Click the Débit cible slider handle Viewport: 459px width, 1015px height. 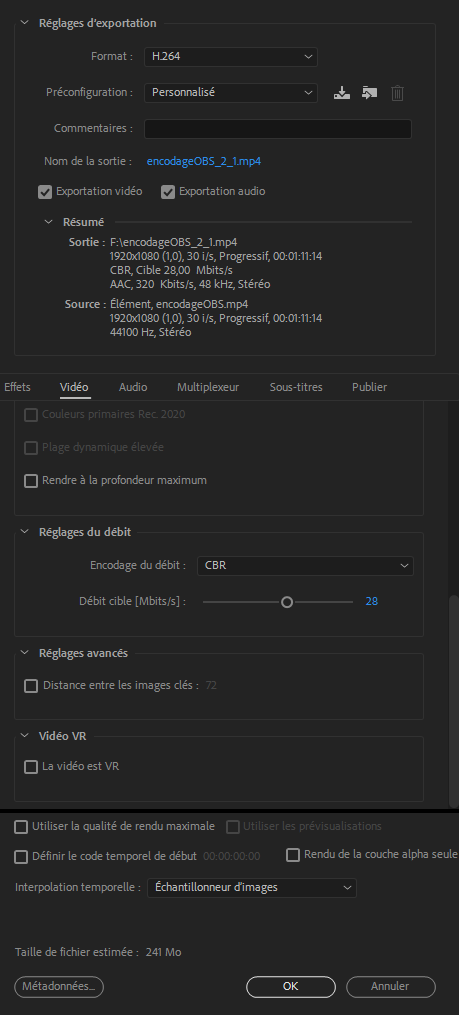click(x=287, y=602)
